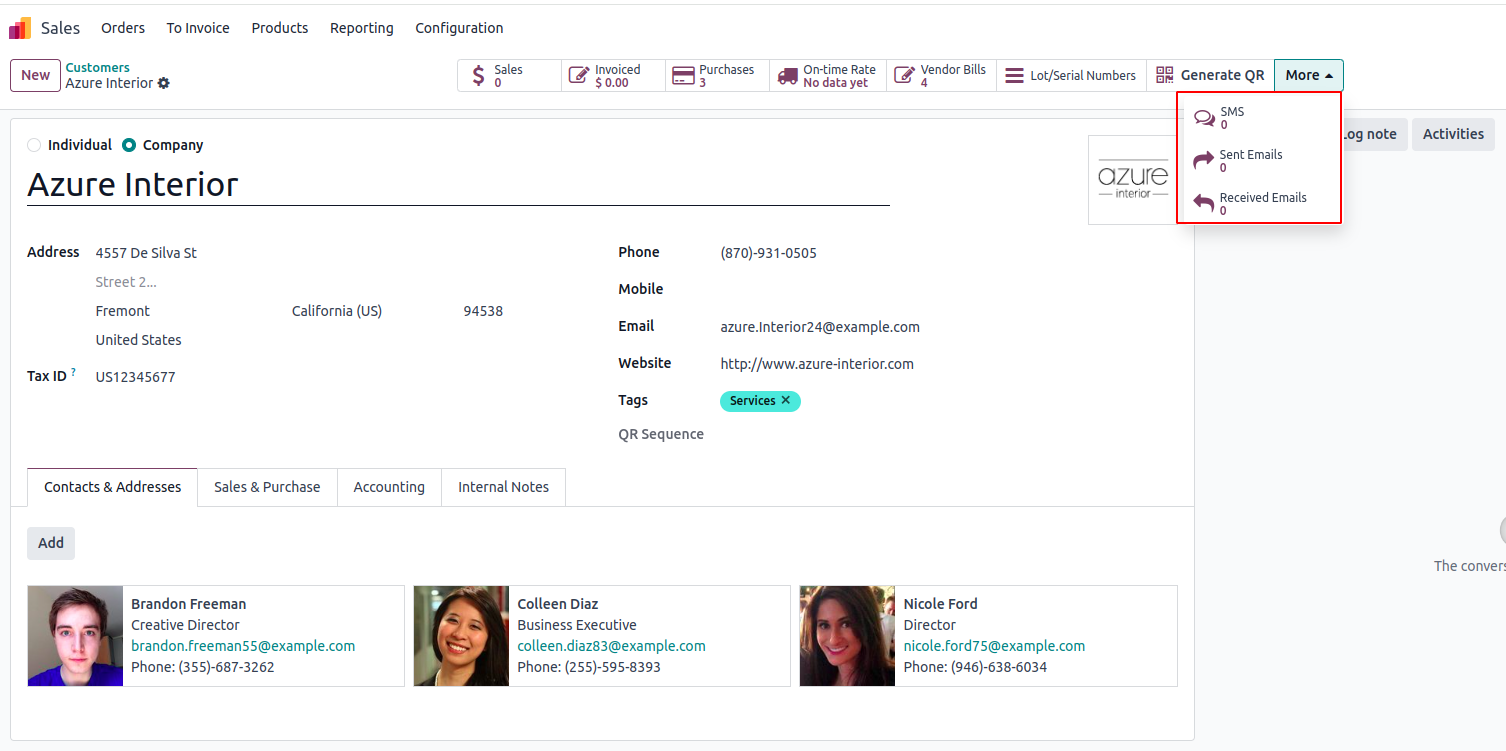The height and width of the screenshot is (751, 1506).
Task: Remove the Services tag with its X
Action: 786,400
